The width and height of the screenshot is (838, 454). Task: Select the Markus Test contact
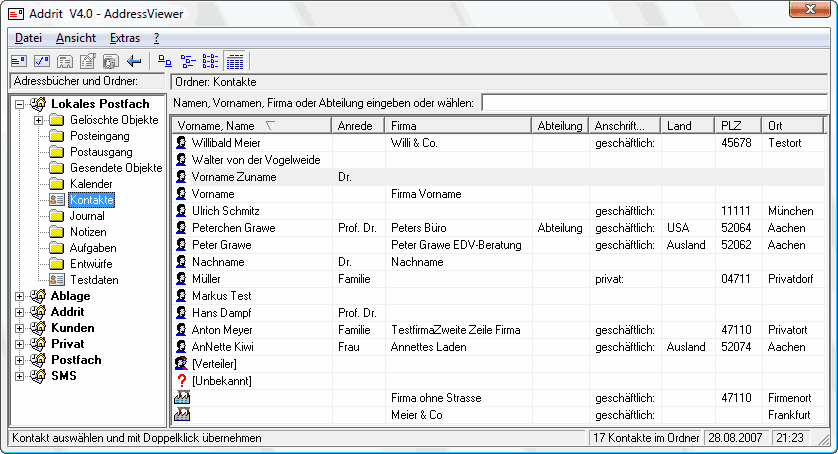point(221,296)
